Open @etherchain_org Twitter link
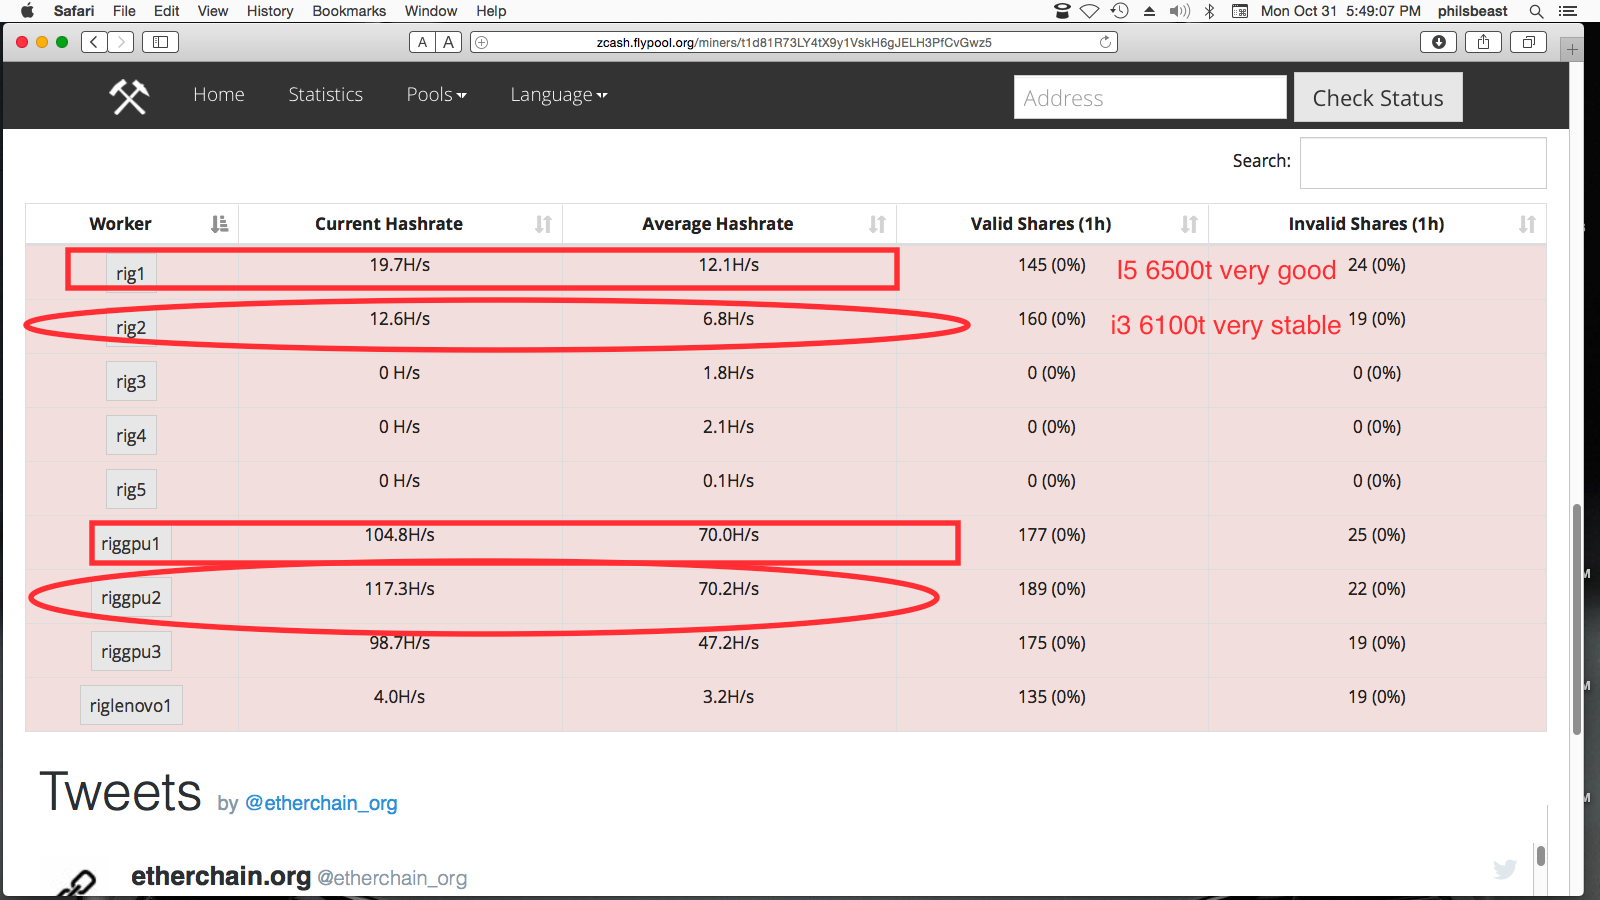The image size is (1600, 900). 321,803
